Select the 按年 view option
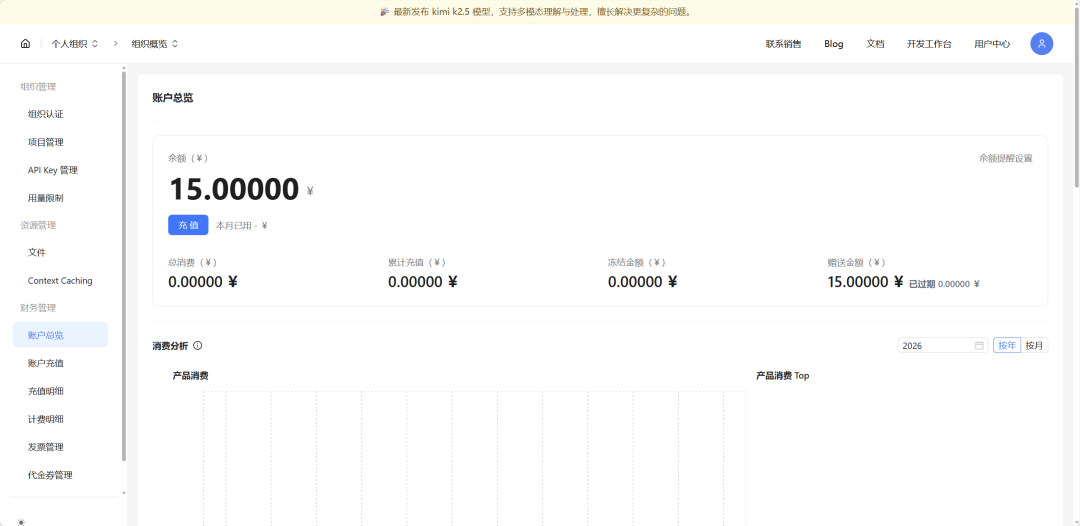The image size is (1080, 526). pyautogui.click(x=1006, y=346)
